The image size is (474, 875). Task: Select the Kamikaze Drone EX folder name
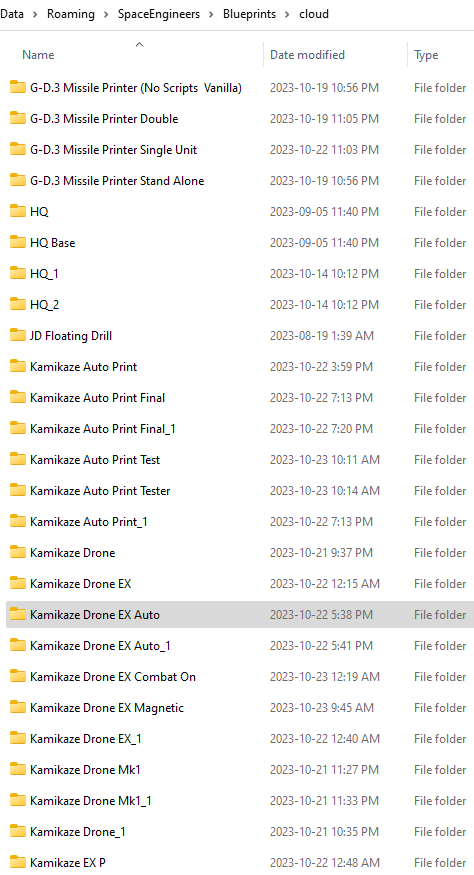pyautogui.click(x=80, y=584)
